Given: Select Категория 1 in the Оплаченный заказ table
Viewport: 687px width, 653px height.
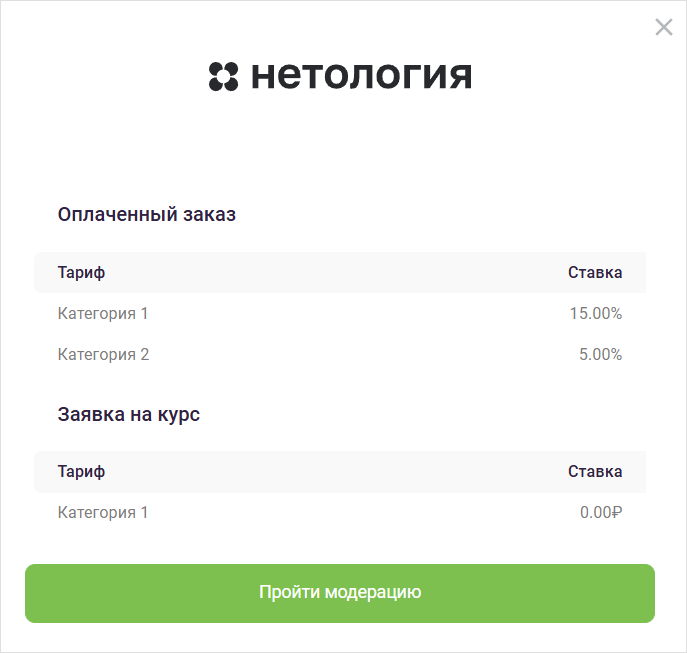Looking at the screenshot, I should pyautogui.click(x=103, y=314).
